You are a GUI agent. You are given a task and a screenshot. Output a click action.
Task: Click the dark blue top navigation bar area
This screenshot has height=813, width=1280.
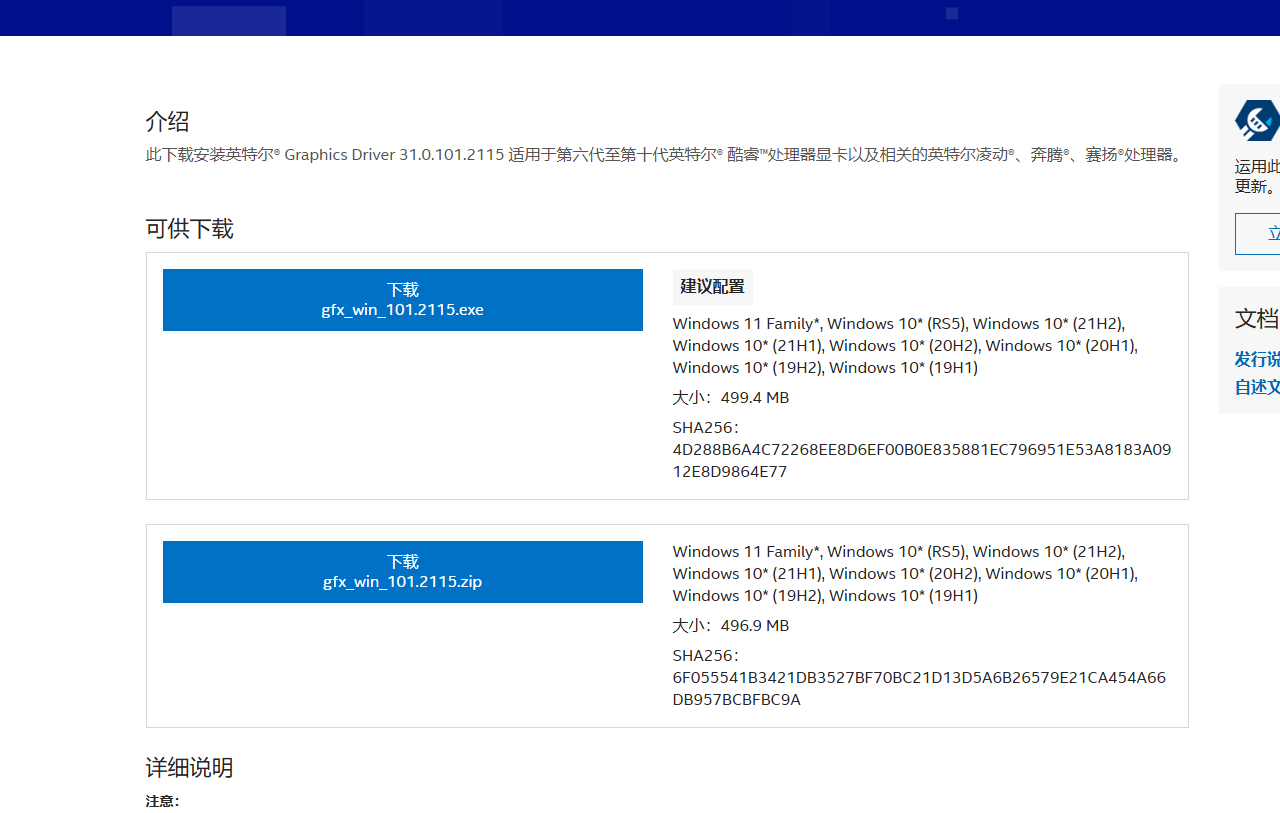click(x=640, y=18)
